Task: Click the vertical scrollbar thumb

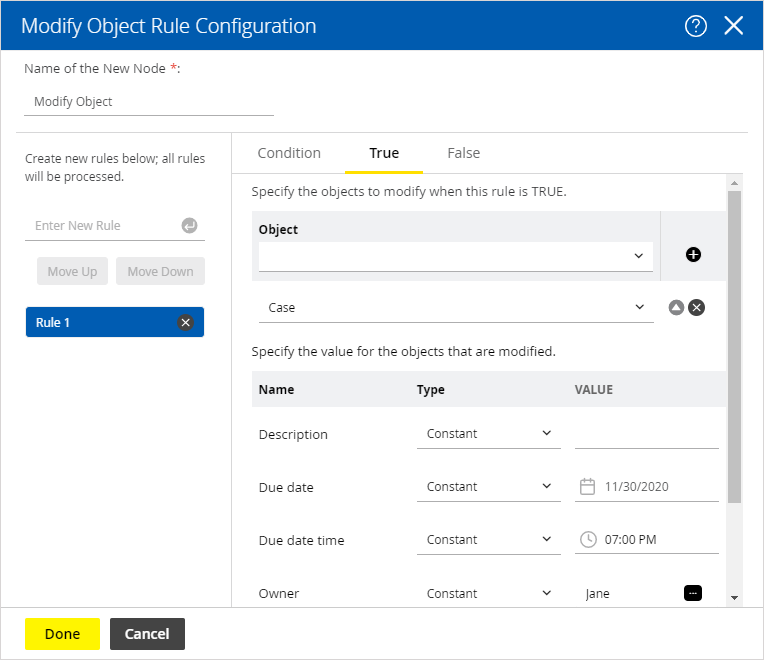Action: (x=734, y=347)
